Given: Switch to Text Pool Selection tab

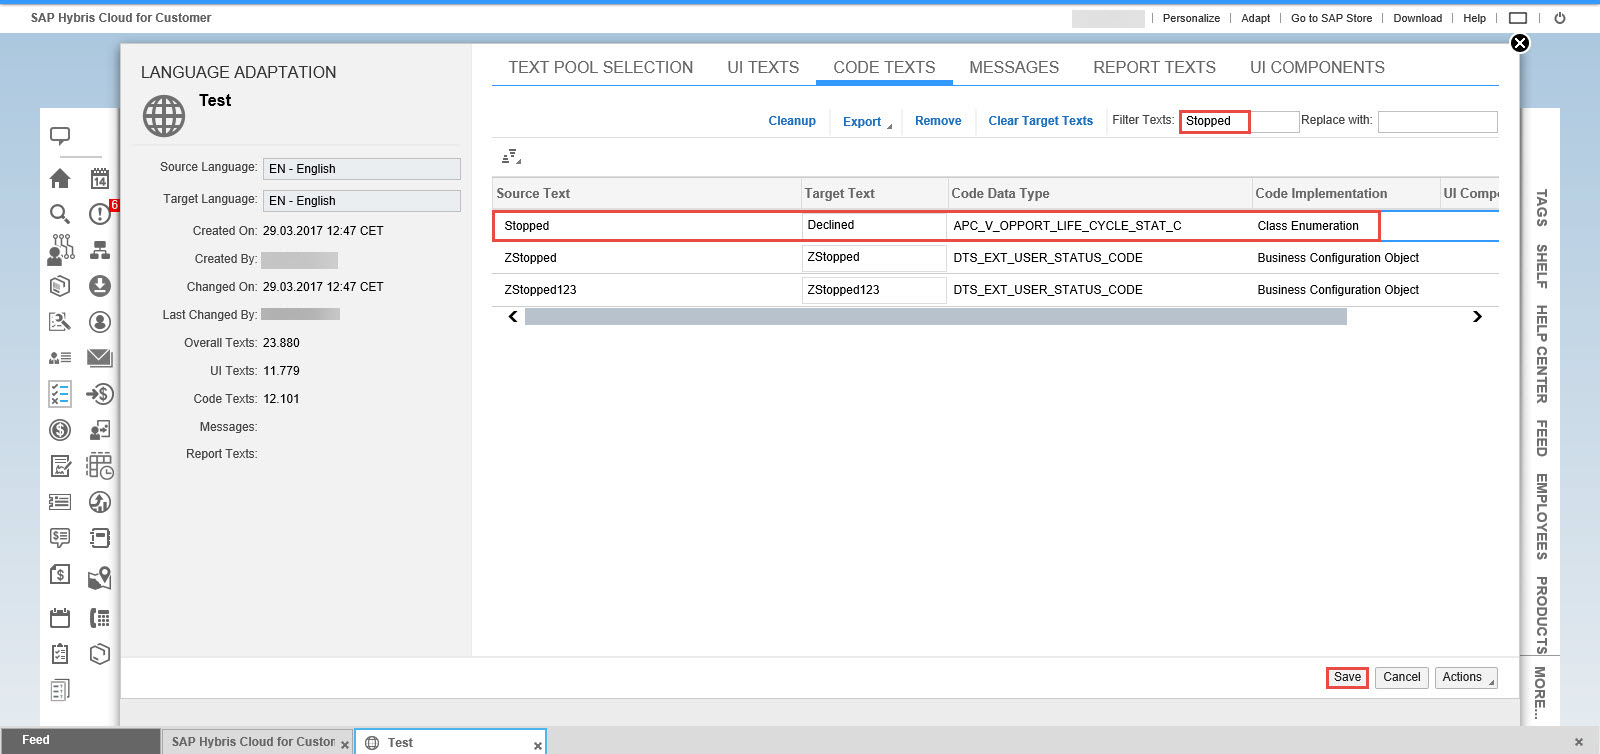Looking at the screenshot, I should (x=601, y=68).
